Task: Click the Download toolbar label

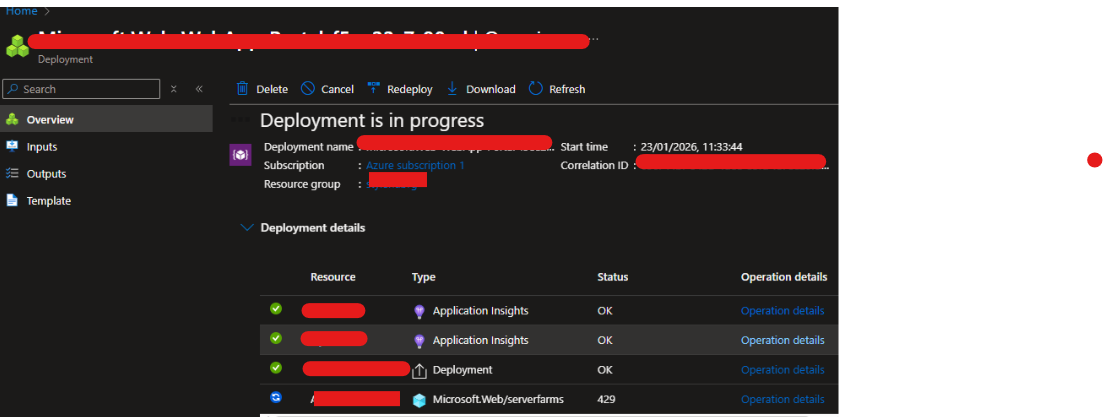Action: [x=491, y=89]
